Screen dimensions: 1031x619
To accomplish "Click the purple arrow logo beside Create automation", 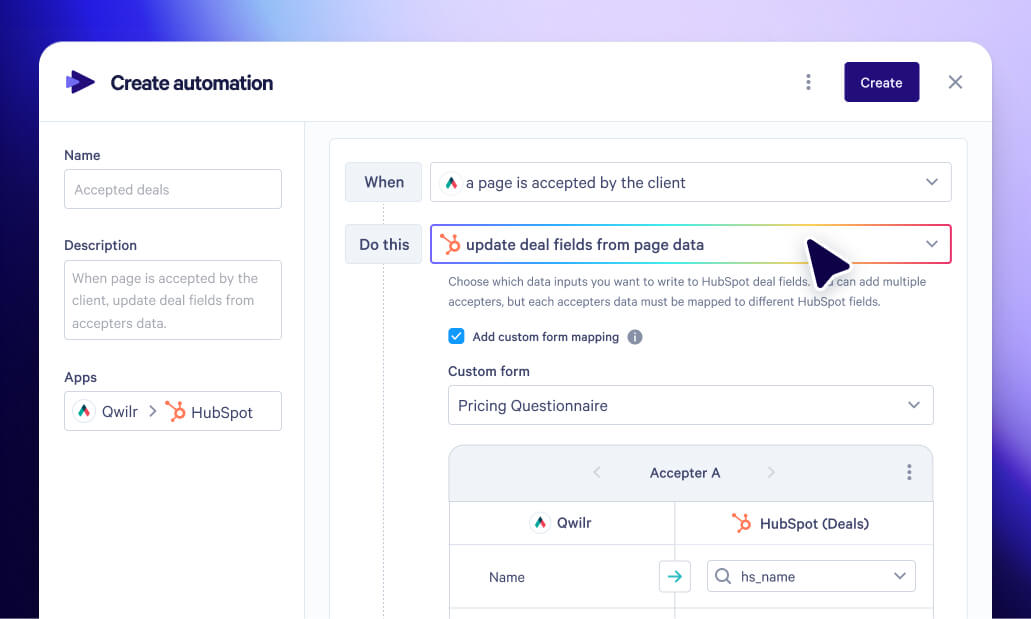I will 80,82.
